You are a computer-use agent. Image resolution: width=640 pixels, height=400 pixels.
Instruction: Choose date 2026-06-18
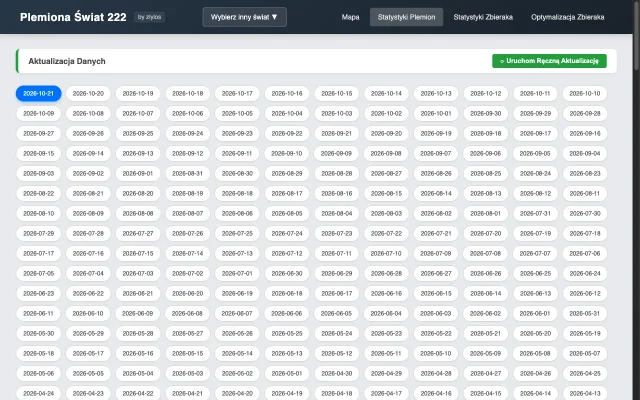tap(287, 293)
